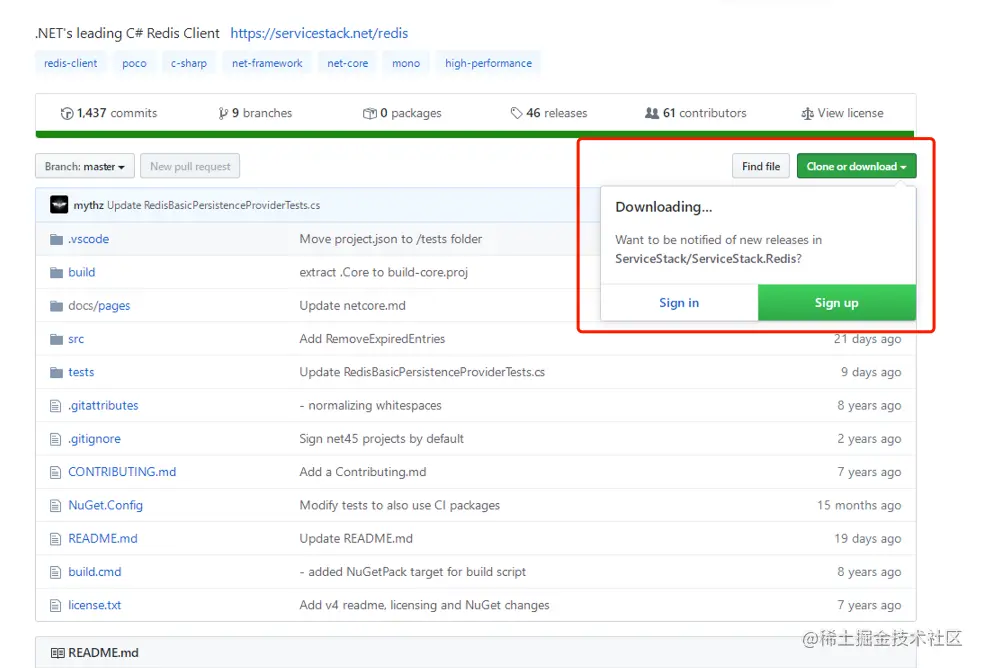Image resolution: width=982 pixels, height=668 pixels.
Task: Open the View license tab
Action: [x=842, y=113]
